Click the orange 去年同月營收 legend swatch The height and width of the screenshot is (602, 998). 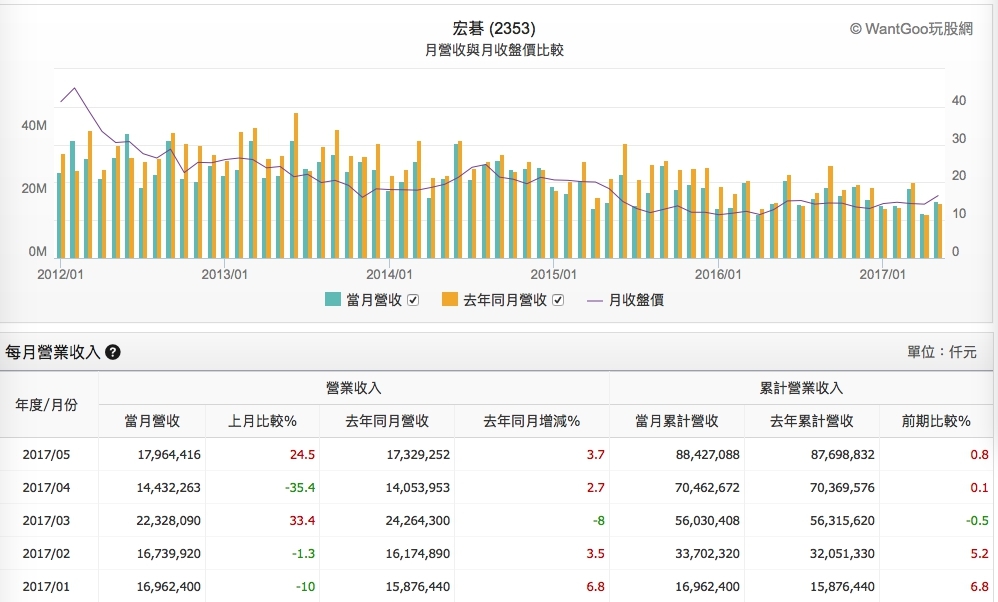pyautogui.click(x=450, y=299)
